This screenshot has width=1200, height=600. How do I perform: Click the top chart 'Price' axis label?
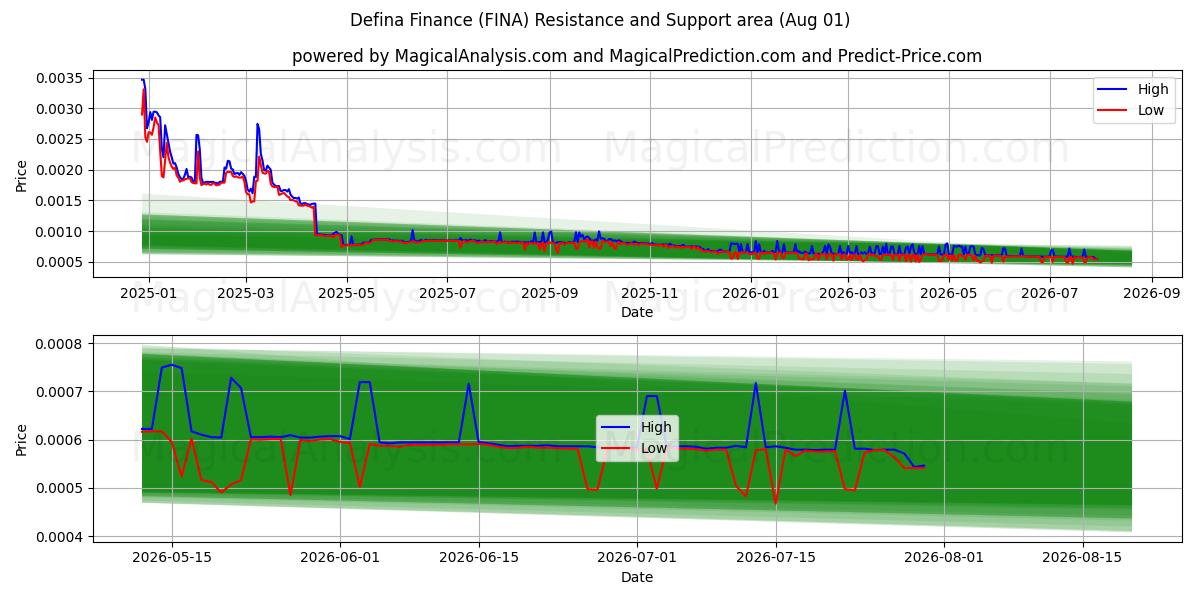[22, 175]
